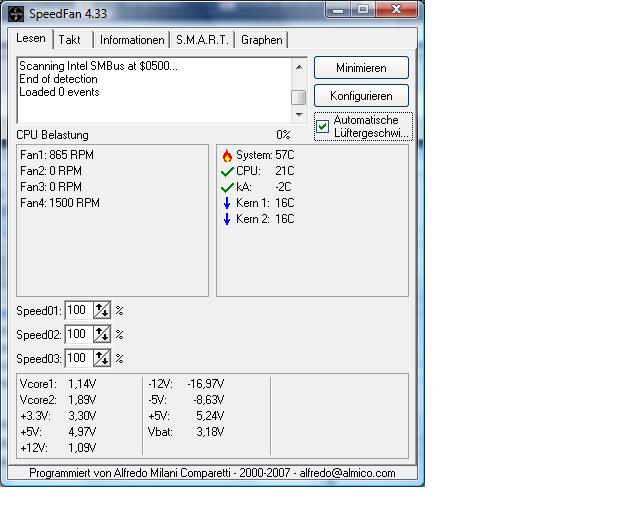Click the Speed01 percentage field
Viewport: 640px width, 512px height.
(79, 311)
